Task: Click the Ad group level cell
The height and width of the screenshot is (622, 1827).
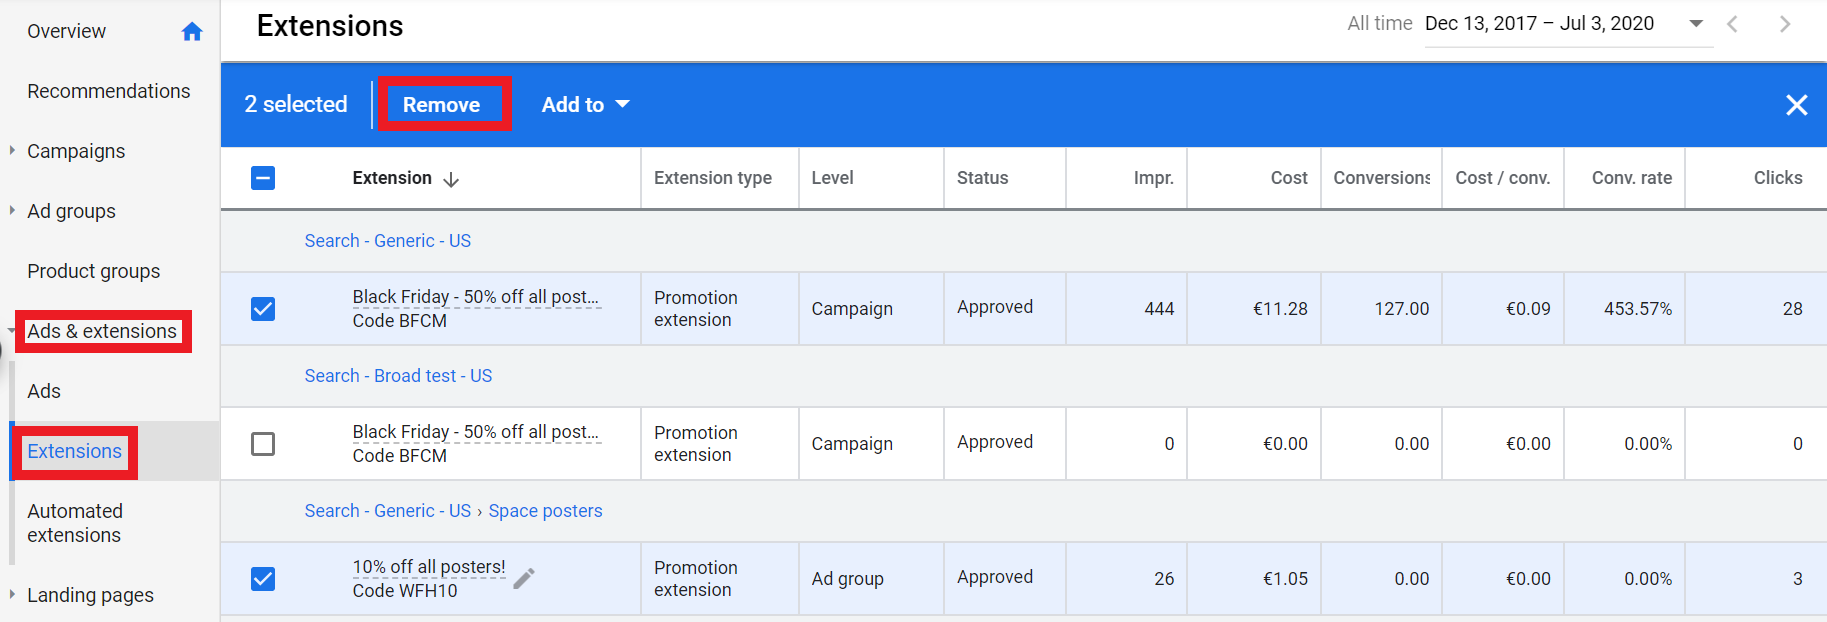Action: tap(847, 579)
